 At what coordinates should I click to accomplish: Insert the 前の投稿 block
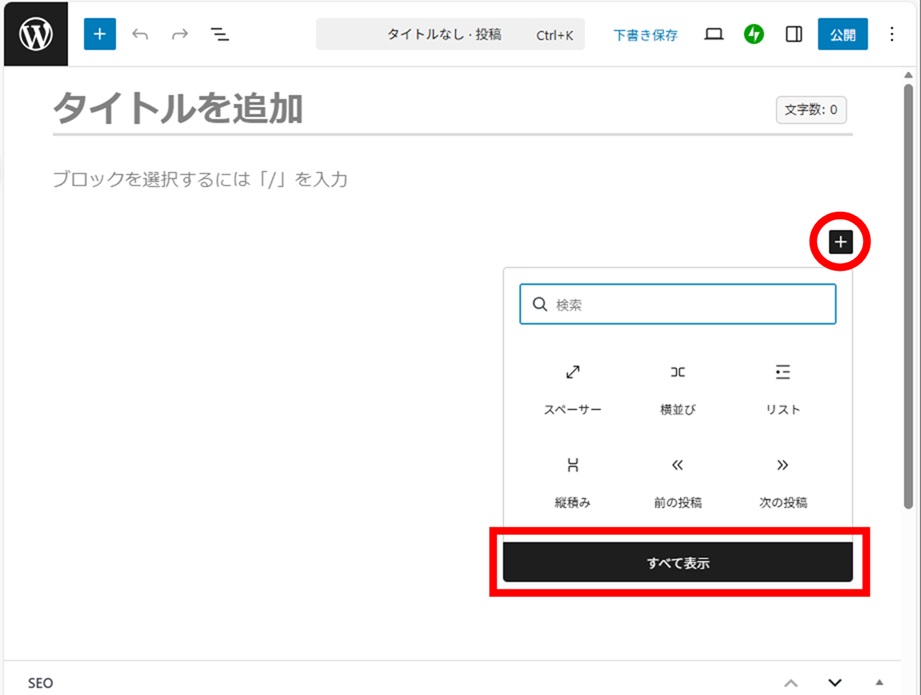point(678,481)
